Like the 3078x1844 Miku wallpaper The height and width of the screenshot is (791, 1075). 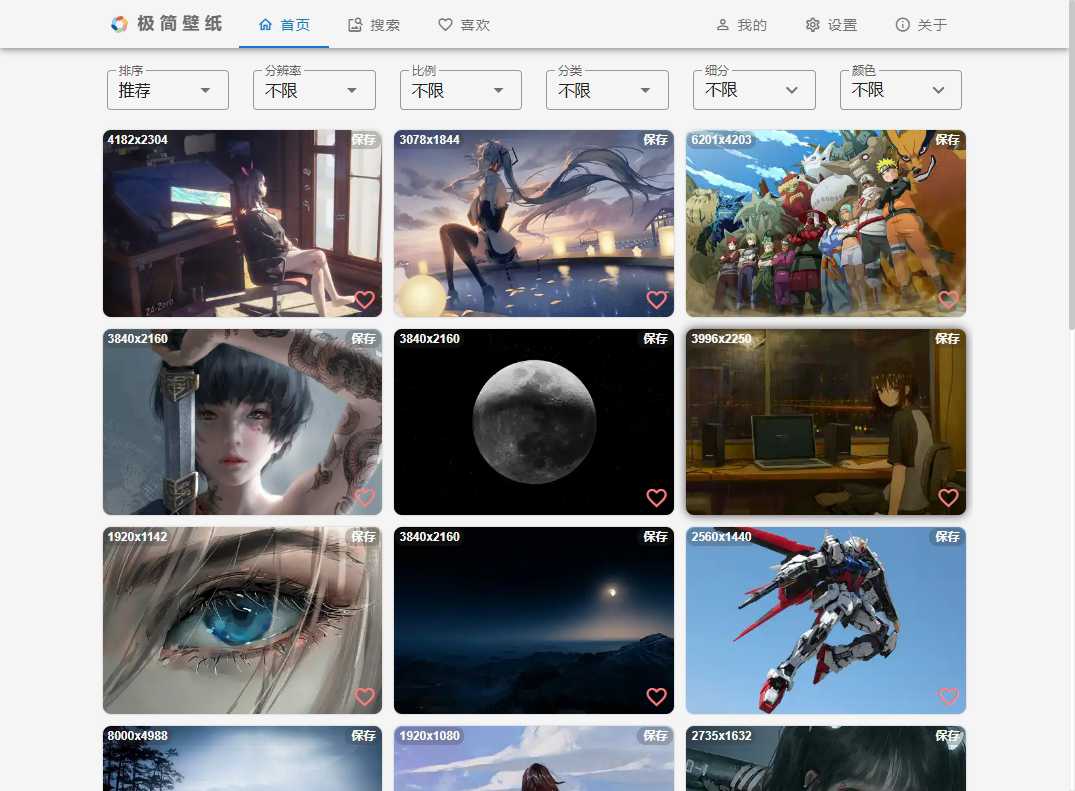[657, 300]
